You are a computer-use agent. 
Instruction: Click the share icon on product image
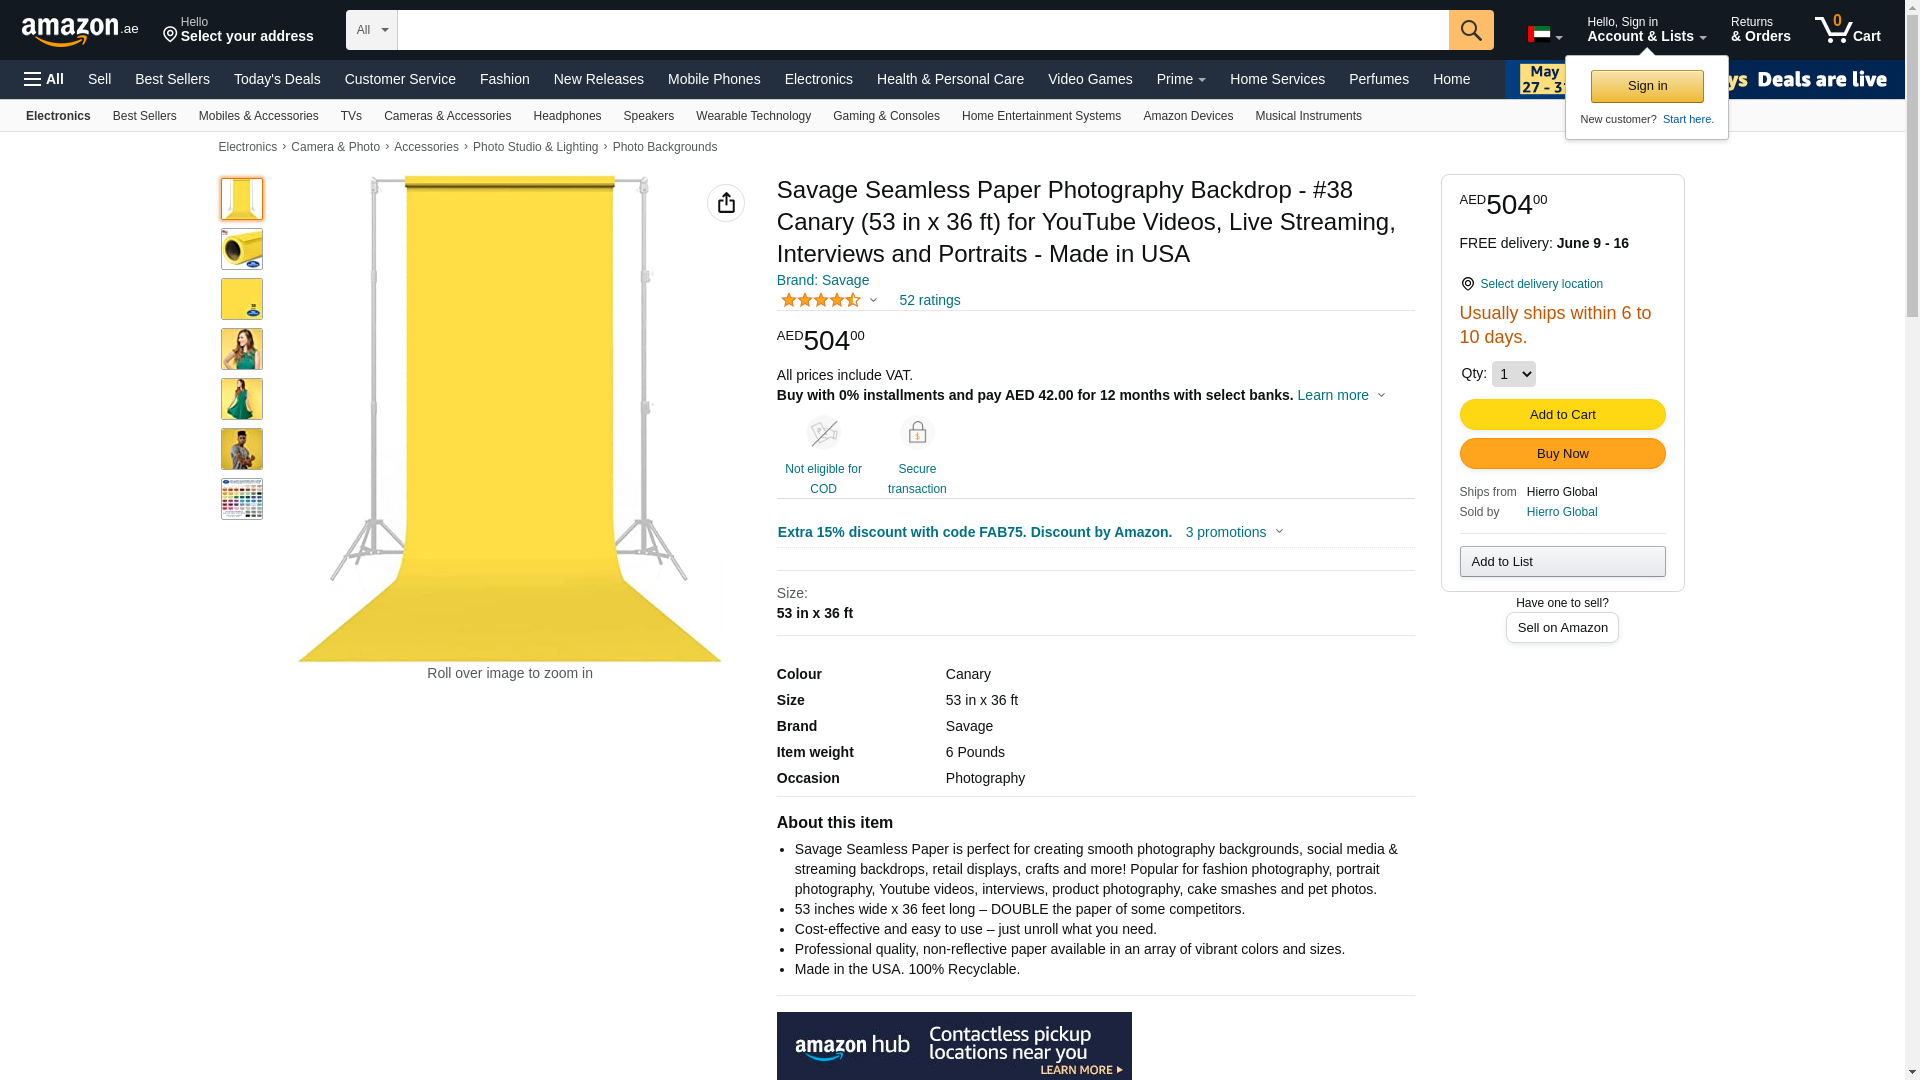[x=726, y=203]
